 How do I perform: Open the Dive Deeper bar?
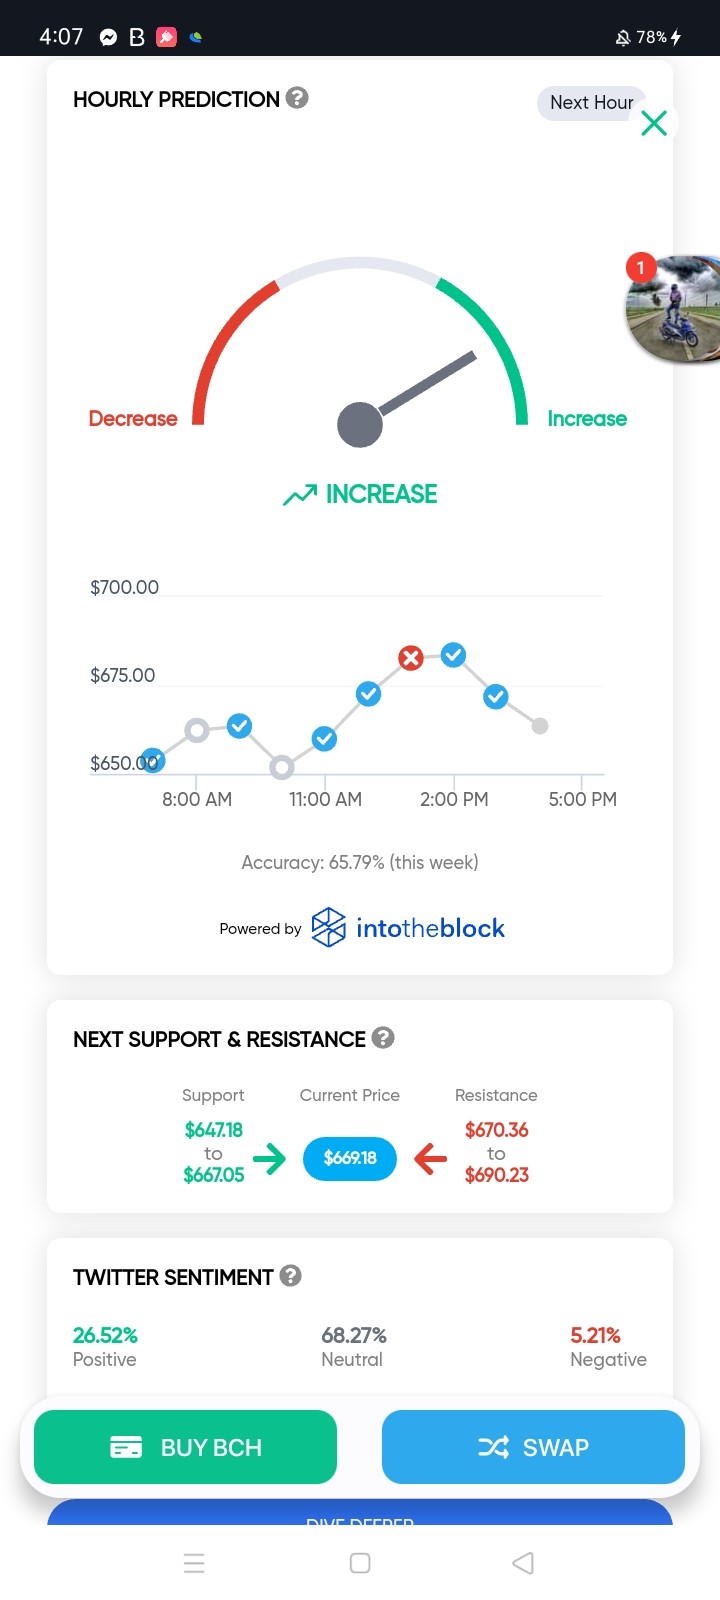(x=360, y=1513)
